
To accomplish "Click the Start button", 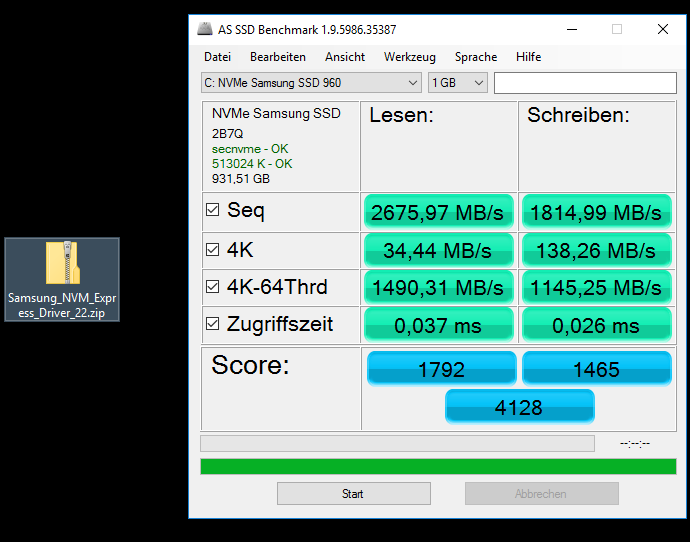I will click(354, 494).
